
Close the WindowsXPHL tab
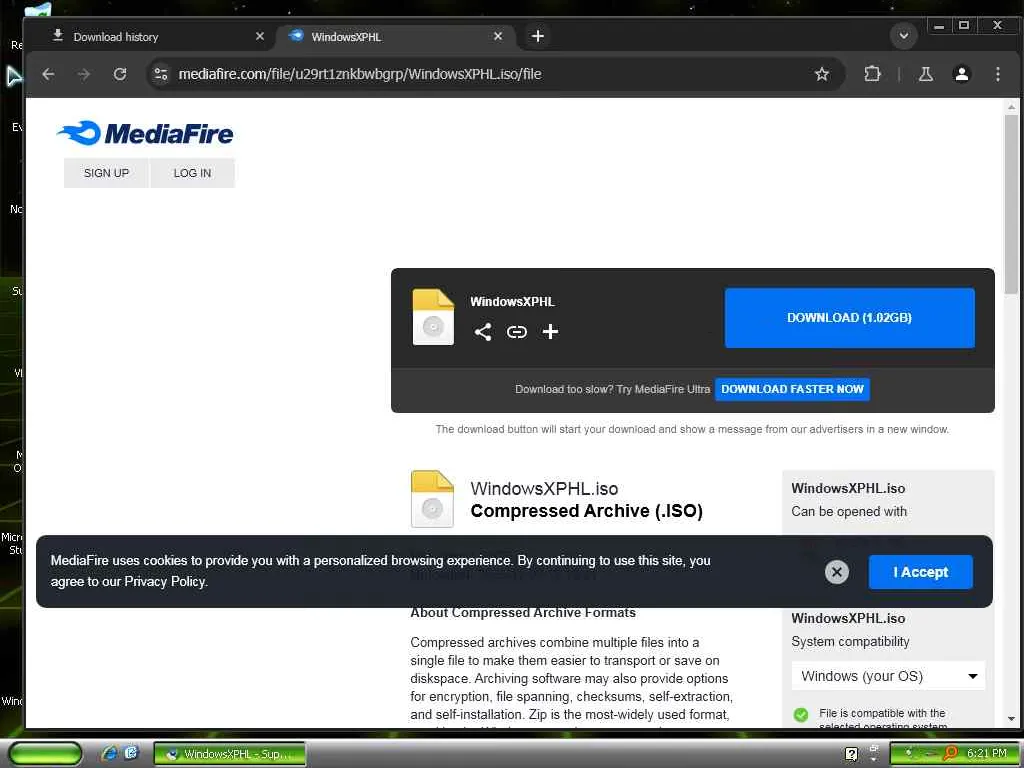498,37
